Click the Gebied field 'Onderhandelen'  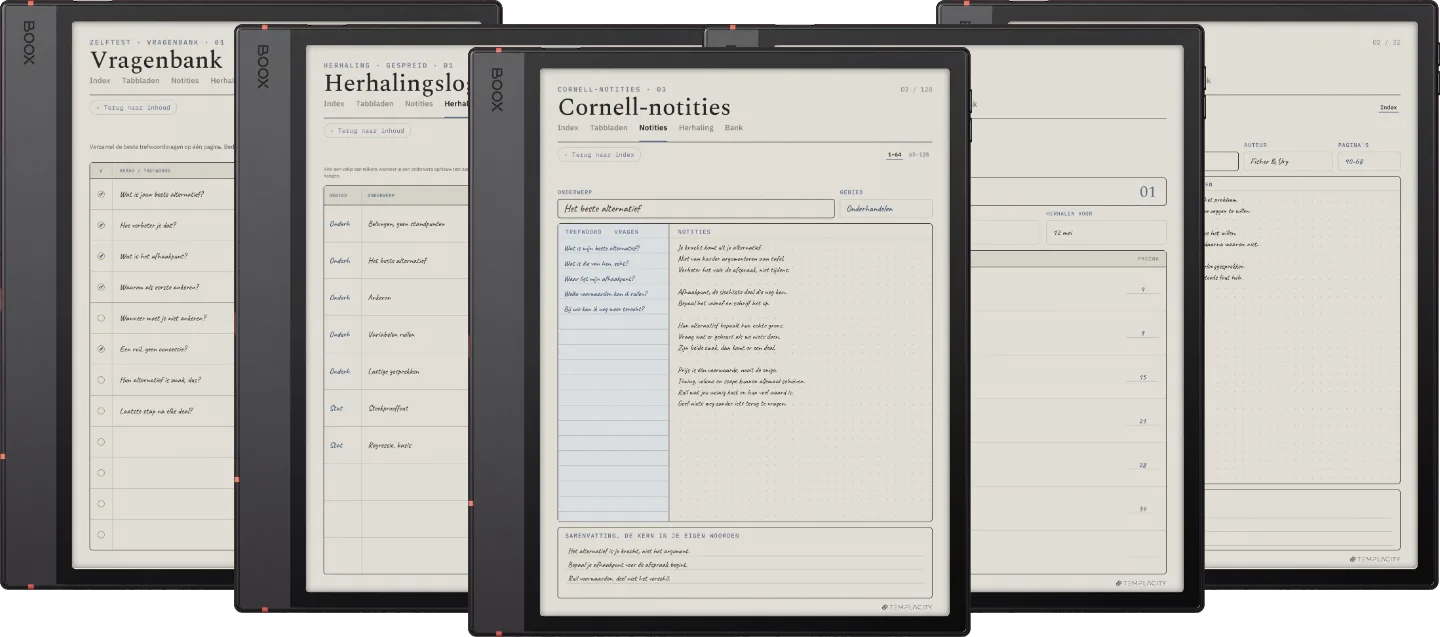[886, 209]
